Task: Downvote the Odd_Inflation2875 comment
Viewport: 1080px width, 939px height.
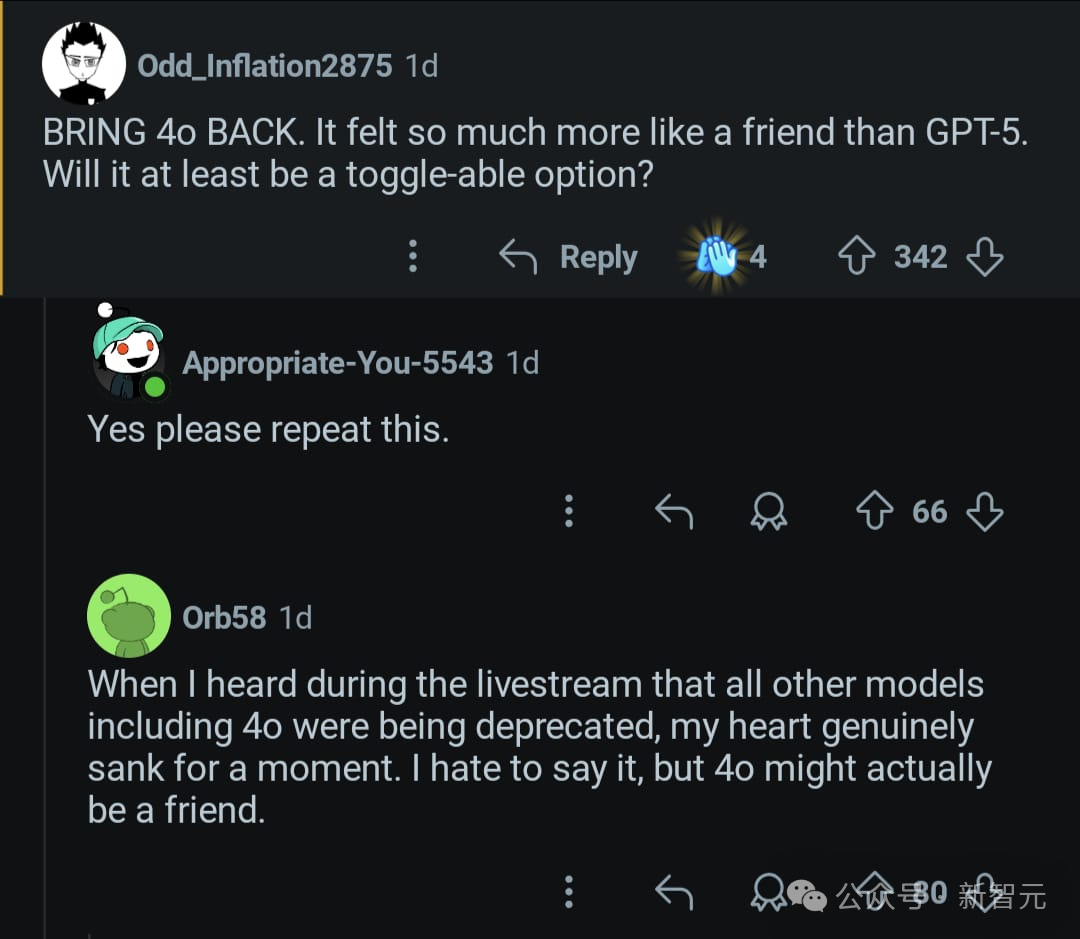Action: tap(984, 258)
